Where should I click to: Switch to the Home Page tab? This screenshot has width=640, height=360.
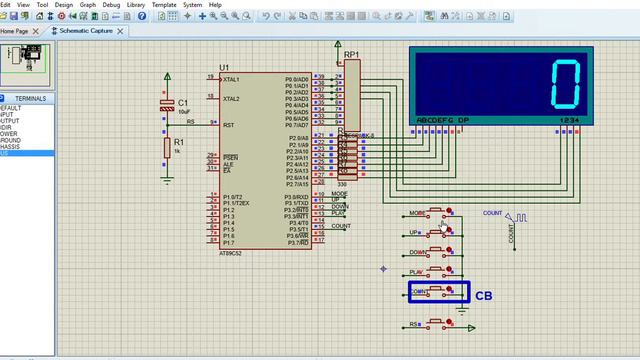point(14,31)
